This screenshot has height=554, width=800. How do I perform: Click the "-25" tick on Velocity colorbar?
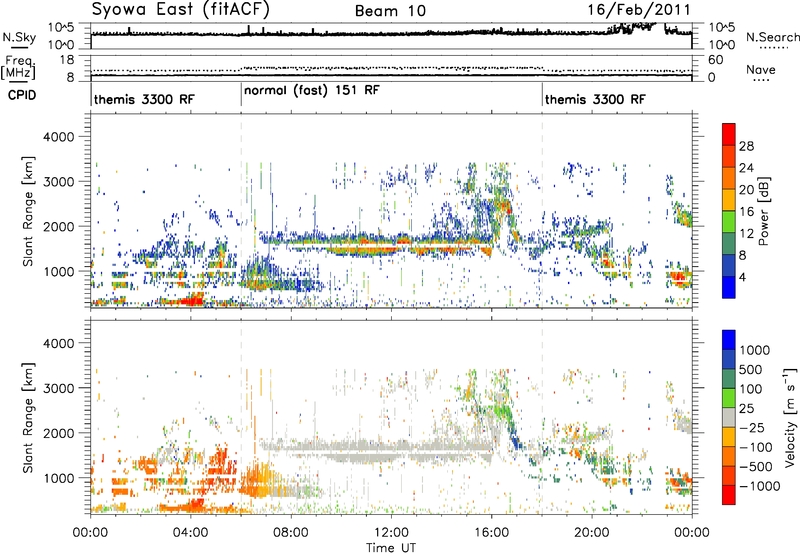coord(754,428)
